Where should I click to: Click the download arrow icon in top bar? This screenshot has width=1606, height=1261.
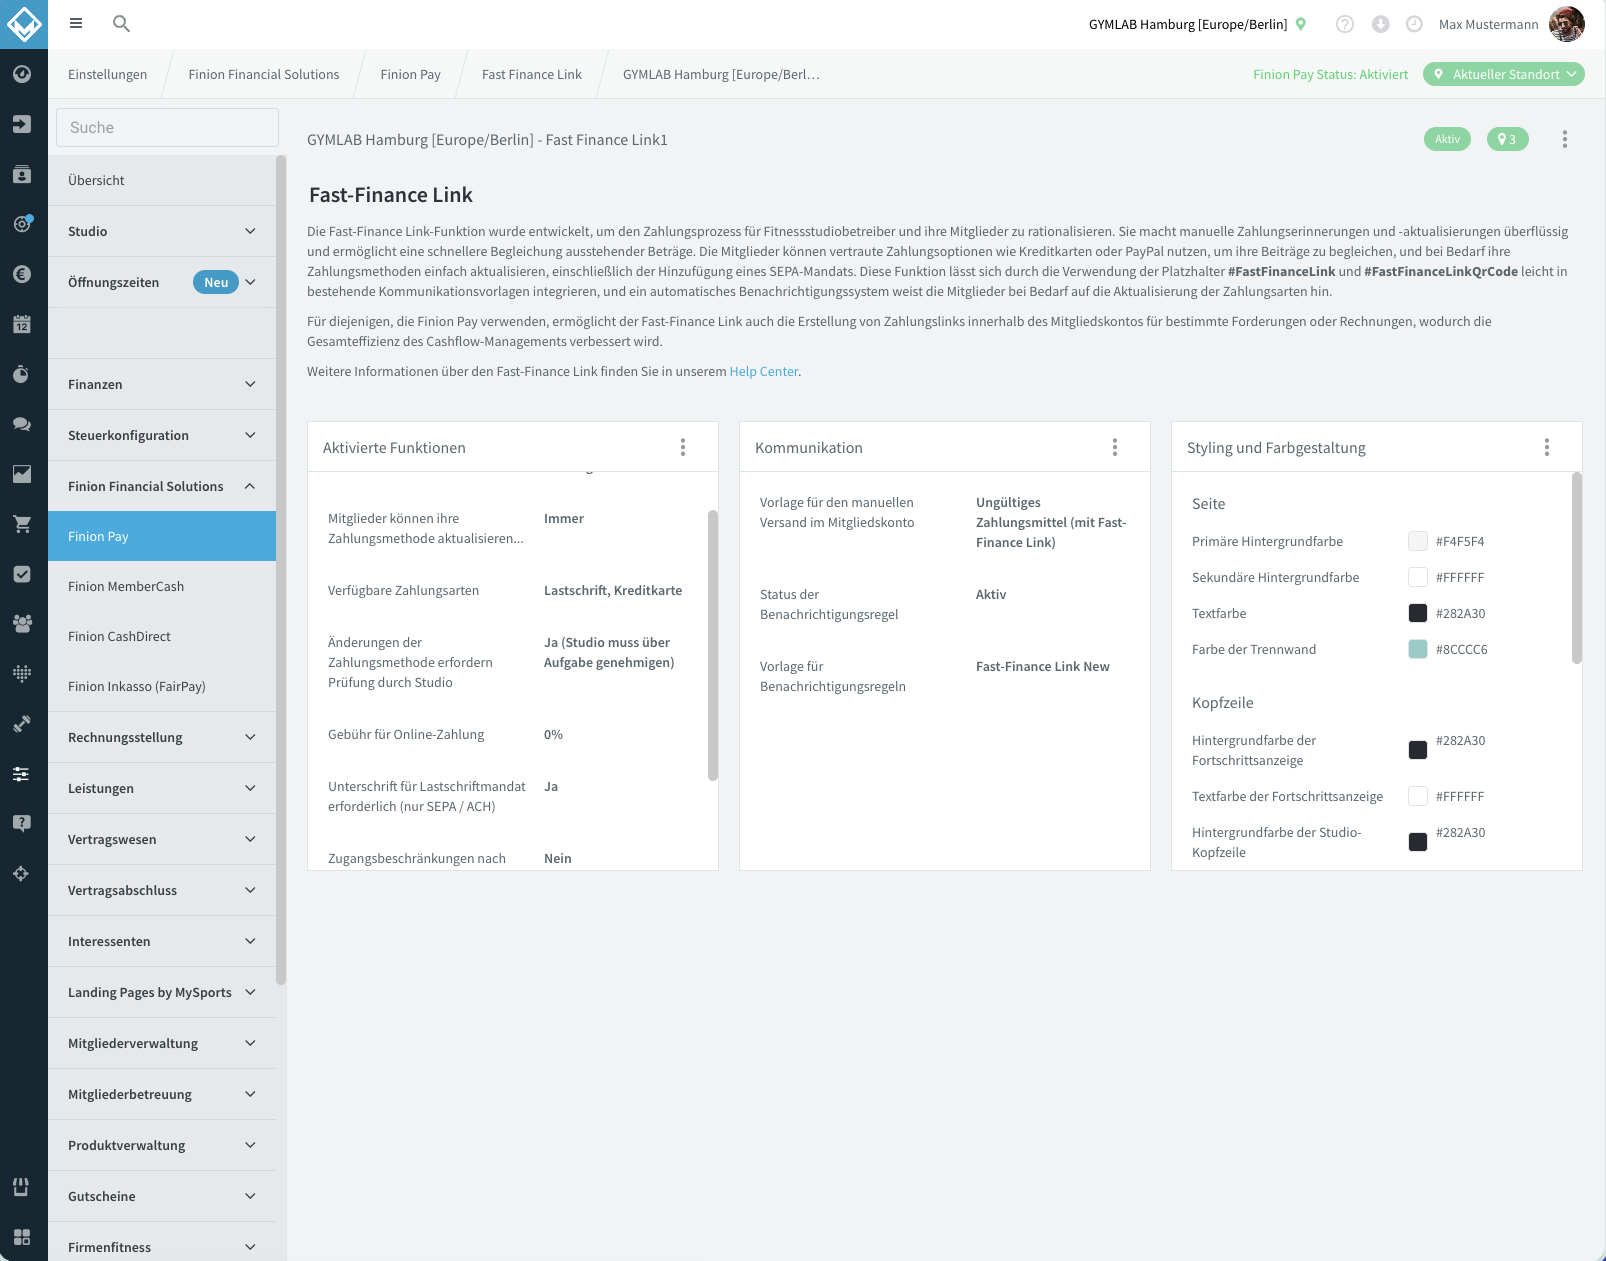coord(1380,24)
